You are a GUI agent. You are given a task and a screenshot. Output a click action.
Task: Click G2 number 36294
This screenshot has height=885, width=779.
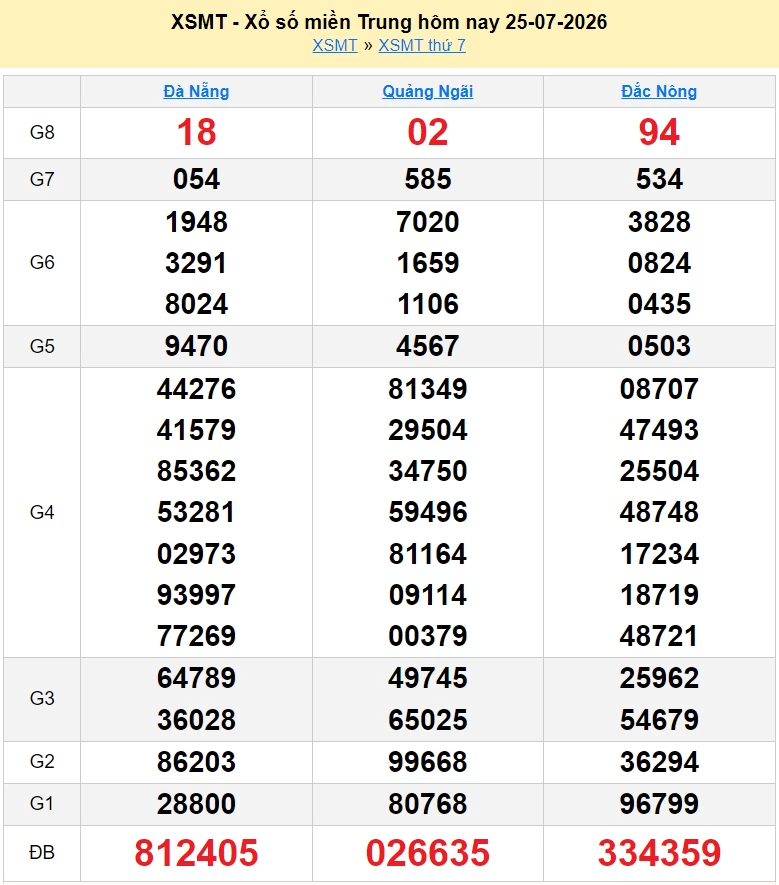659,762
